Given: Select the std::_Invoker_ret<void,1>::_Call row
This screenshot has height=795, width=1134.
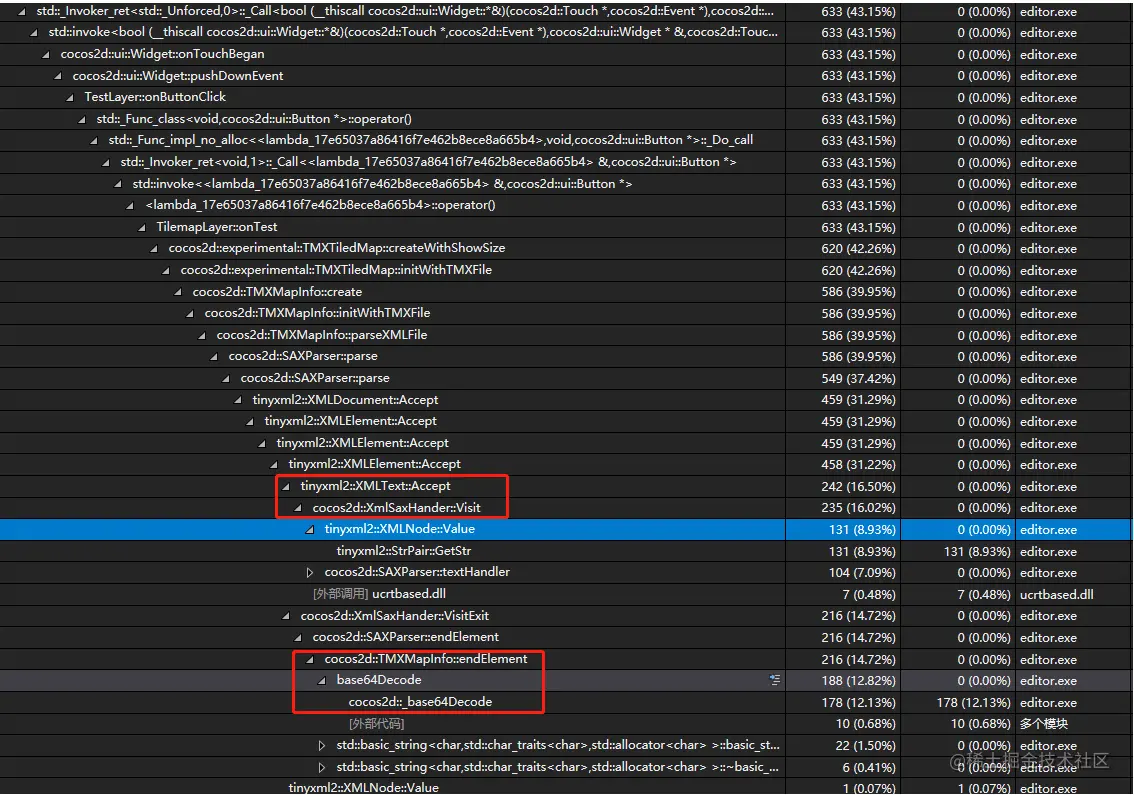Looking at the screenshot, I should click(566, 162).
